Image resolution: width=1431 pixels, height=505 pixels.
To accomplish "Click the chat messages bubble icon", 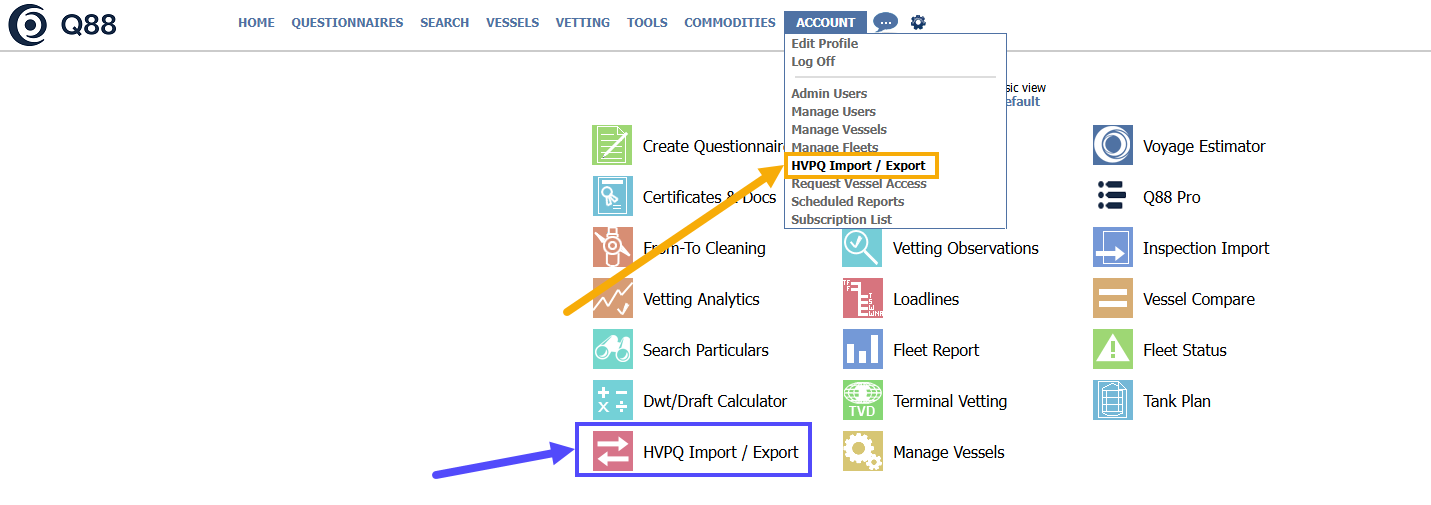I will (885, 22).
